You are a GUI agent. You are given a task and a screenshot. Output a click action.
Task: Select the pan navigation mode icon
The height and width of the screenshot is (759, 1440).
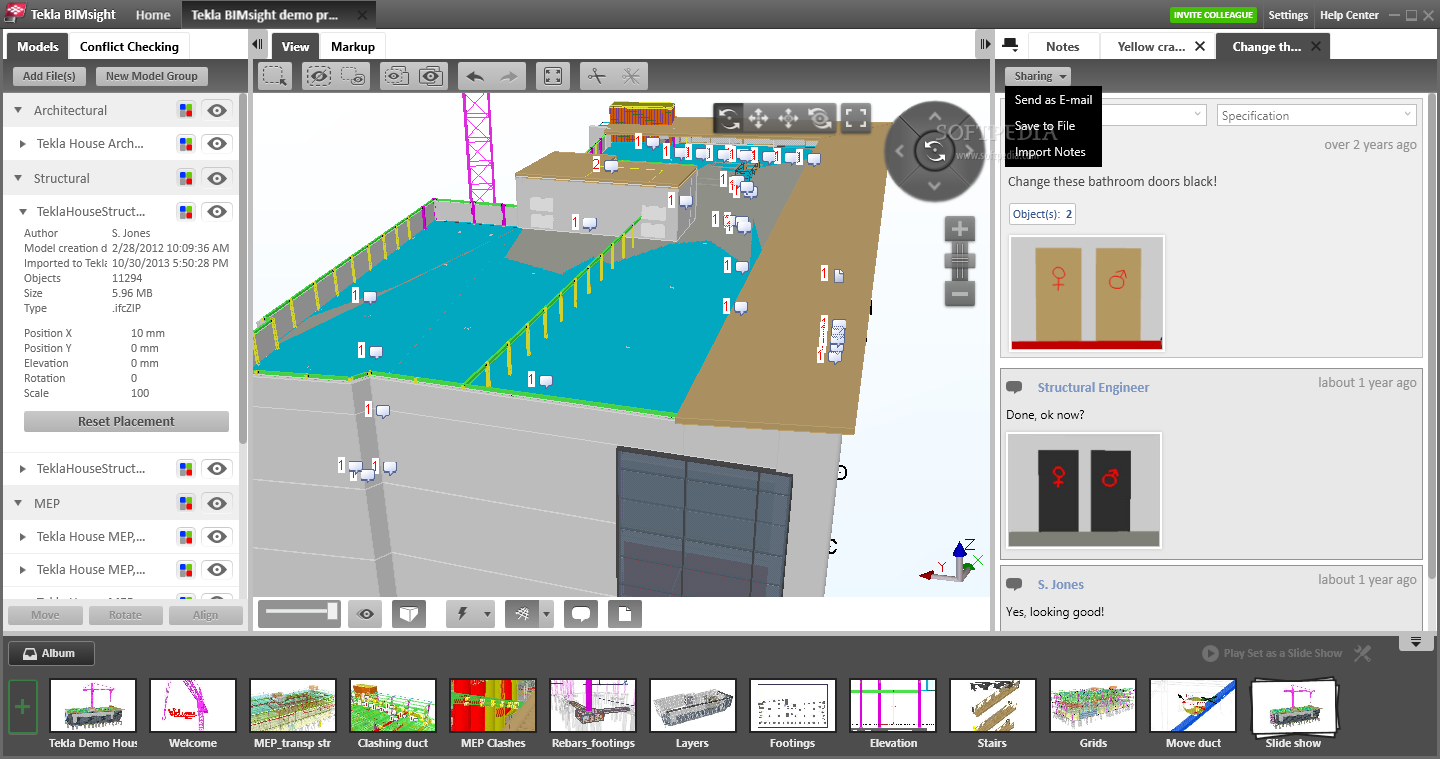(x=759, y=119)
